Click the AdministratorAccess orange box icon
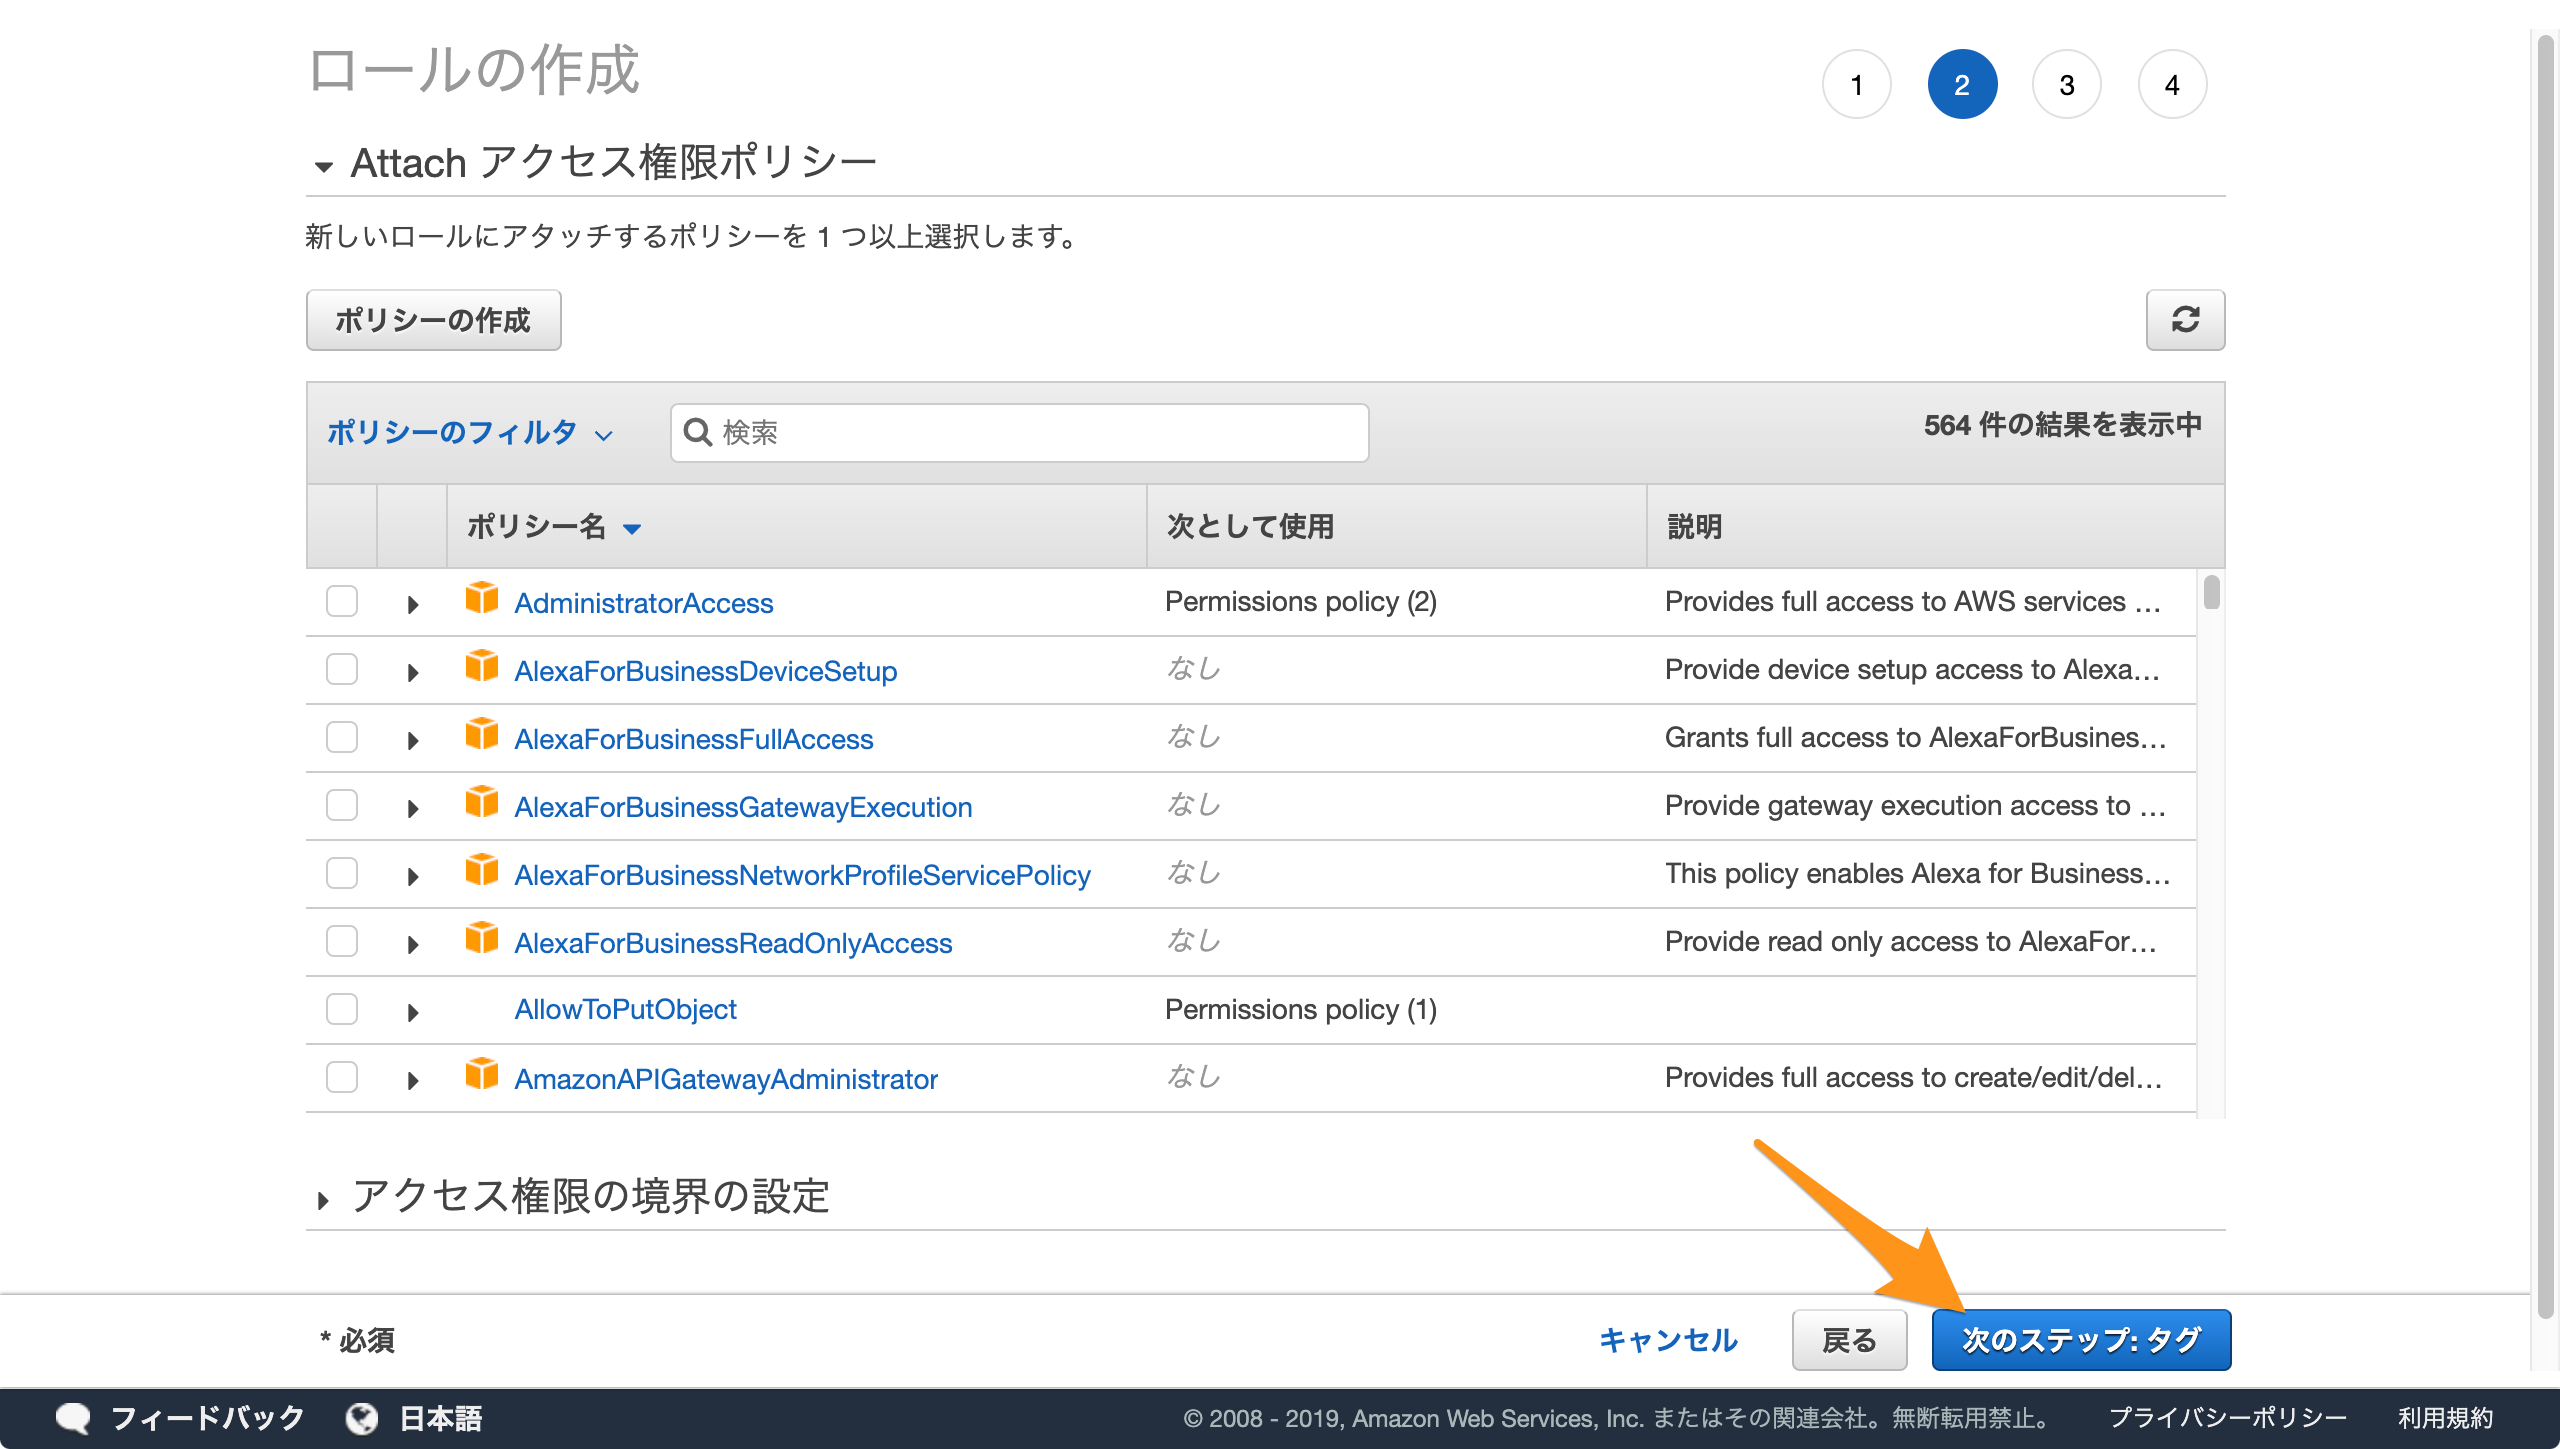The height and width of the screenshot is (1449, 2560). point(482,599)
